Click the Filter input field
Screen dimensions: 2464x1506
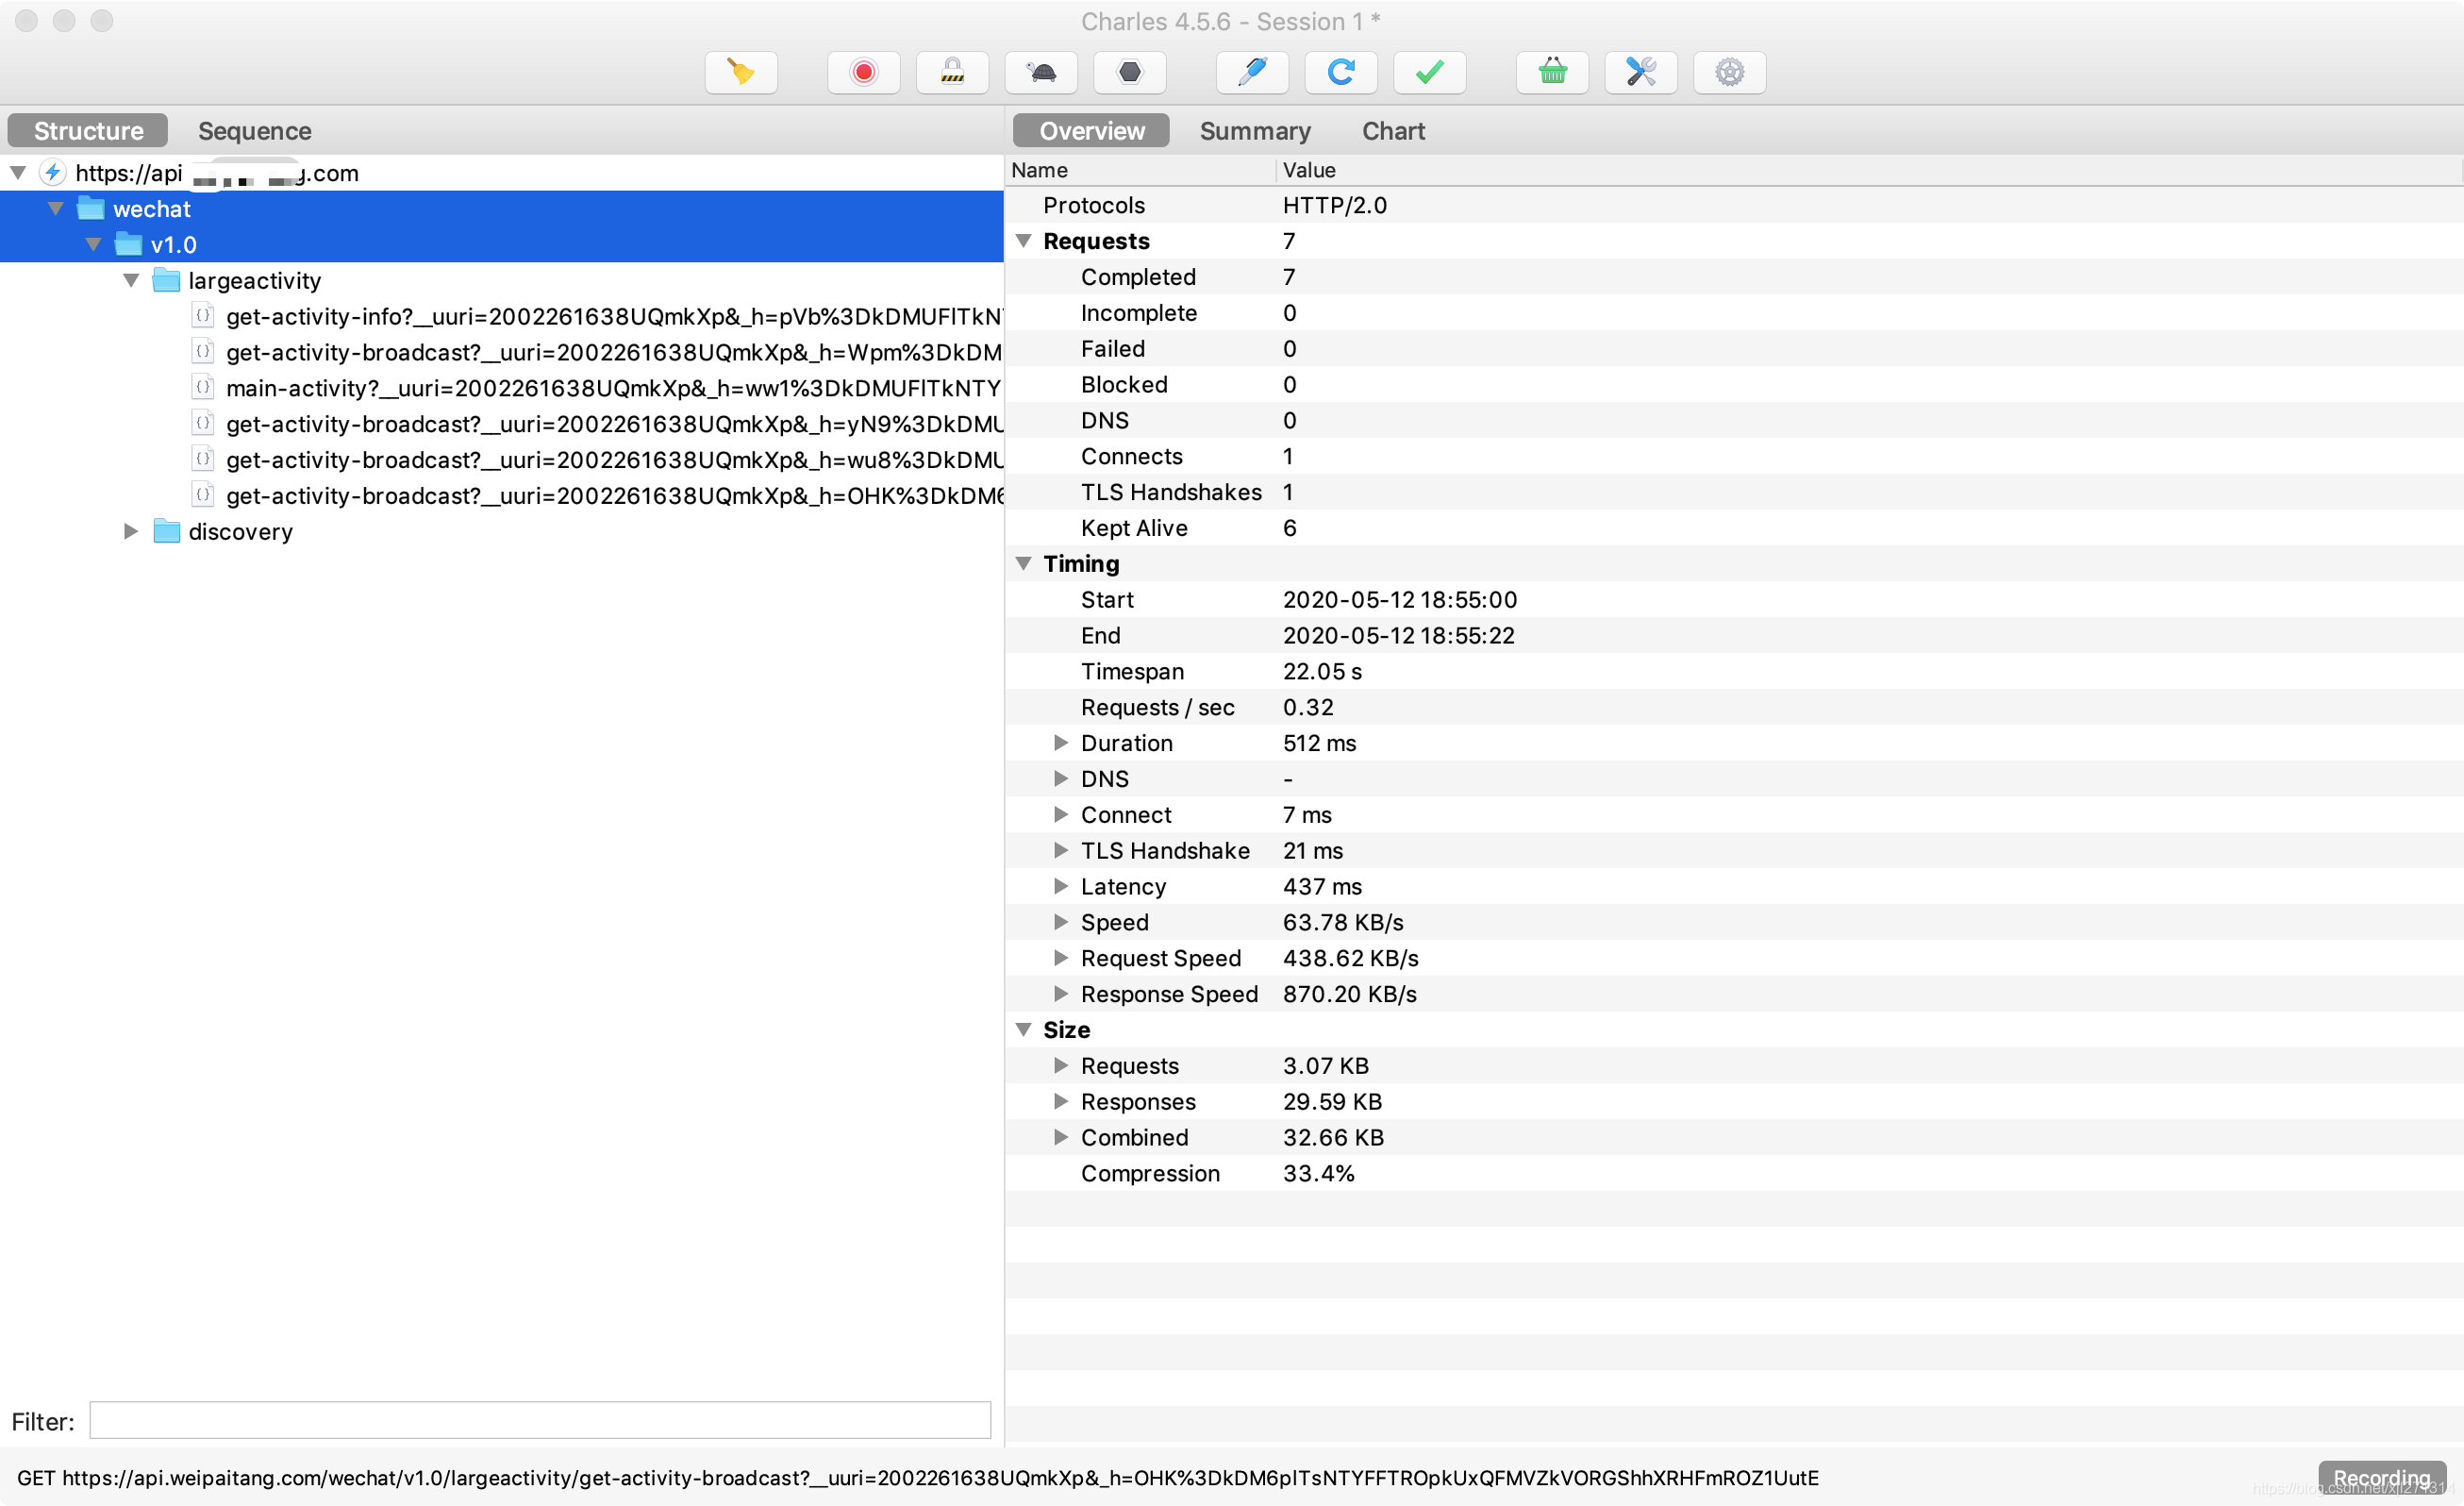click(x=539, y=1420)
